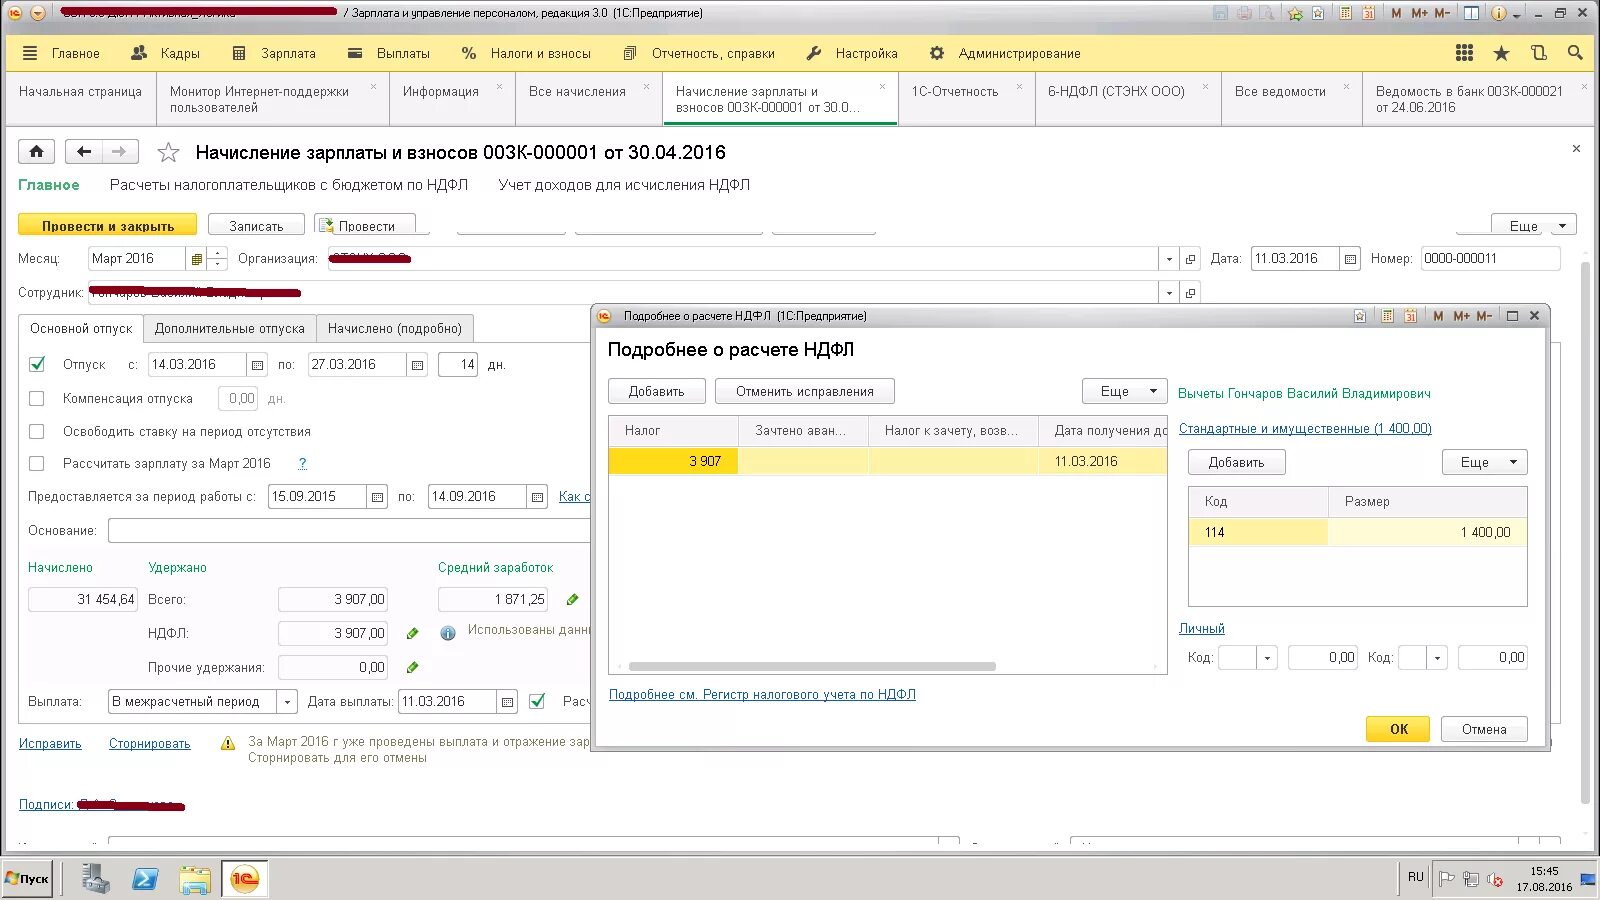Click the horizontal scrollbar of the tax table
This screenshot has height=900, width=1600.
[x=812, y=666]
